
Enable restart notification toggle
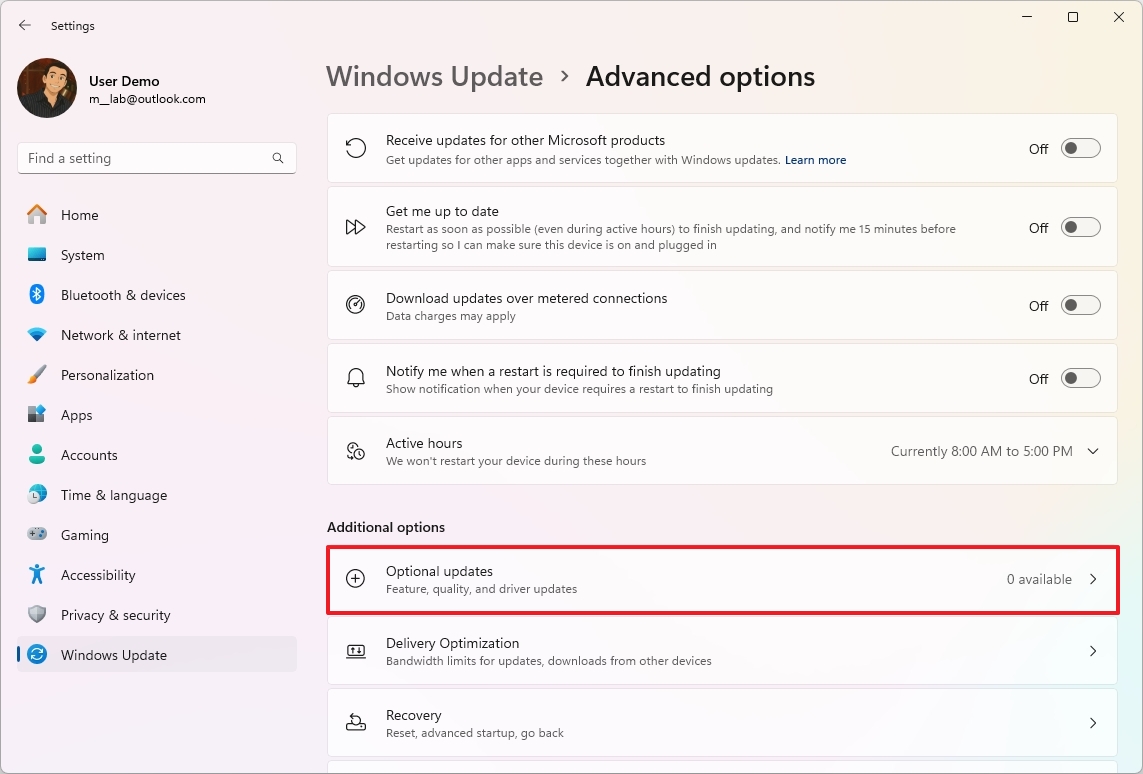click(1080, 378)
